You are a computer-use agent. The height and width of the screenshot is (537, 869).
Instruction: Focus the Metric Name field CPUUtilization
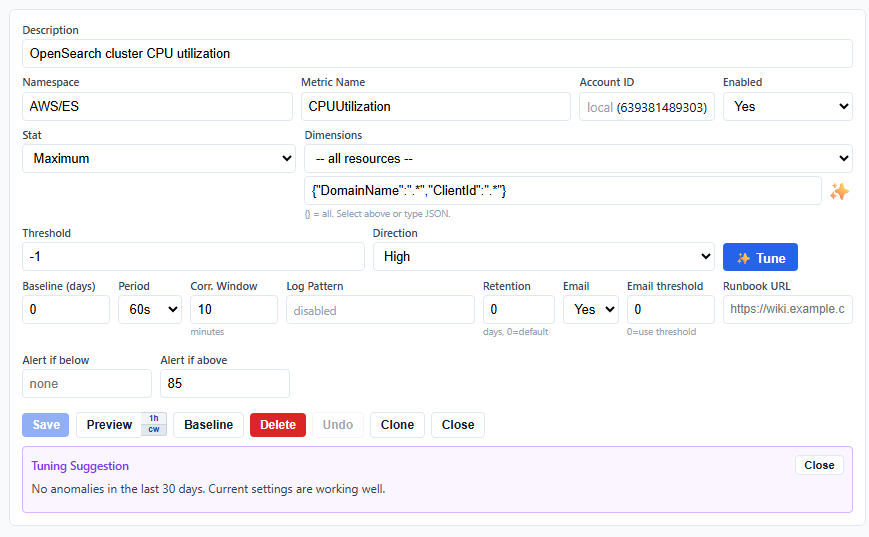point(436,106)
